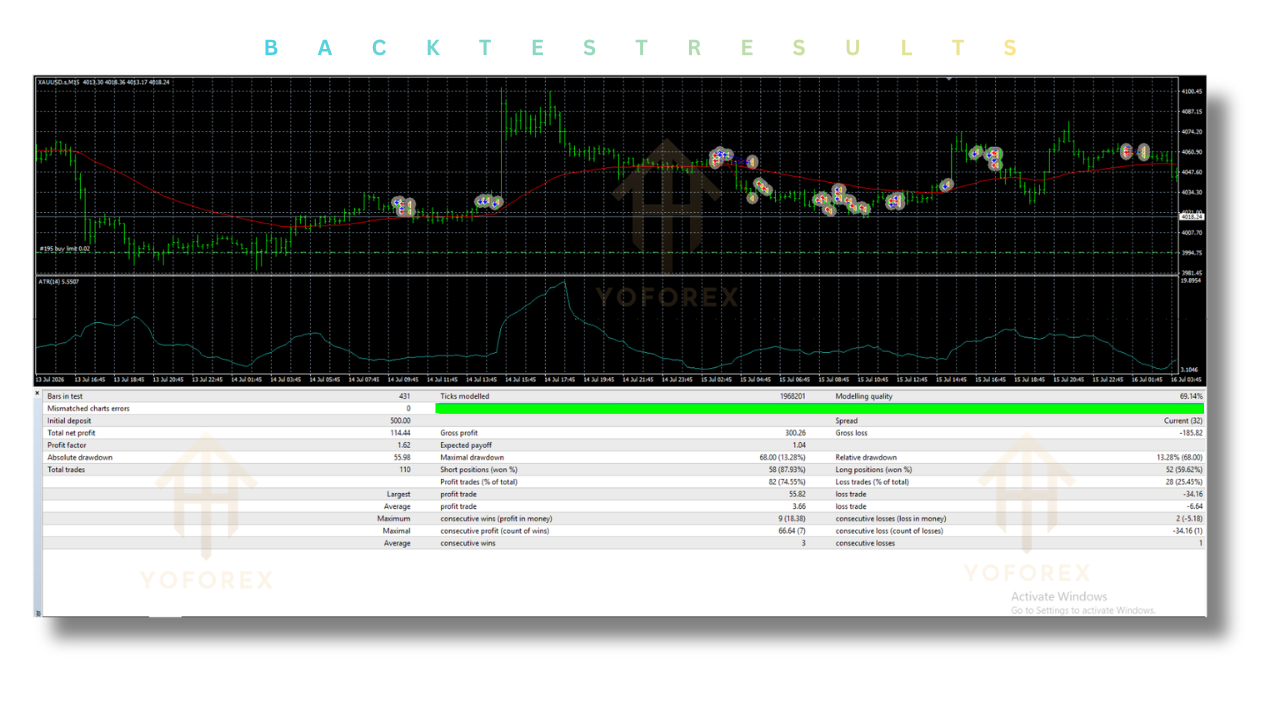1280x720 pixels.
Task: Select the expected payoff value 1.04
Action: coord(799,445)
